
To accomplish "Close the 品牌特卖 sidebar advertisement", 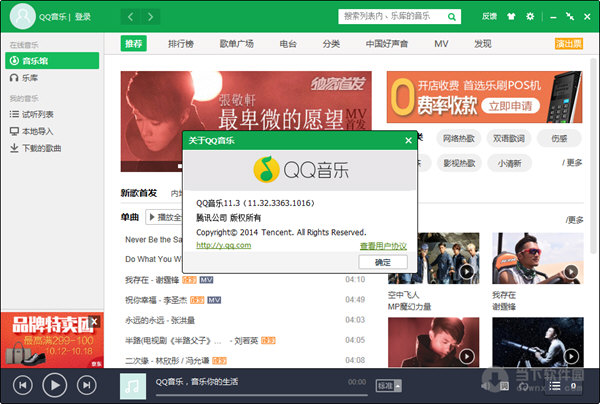I will point(94,321).
